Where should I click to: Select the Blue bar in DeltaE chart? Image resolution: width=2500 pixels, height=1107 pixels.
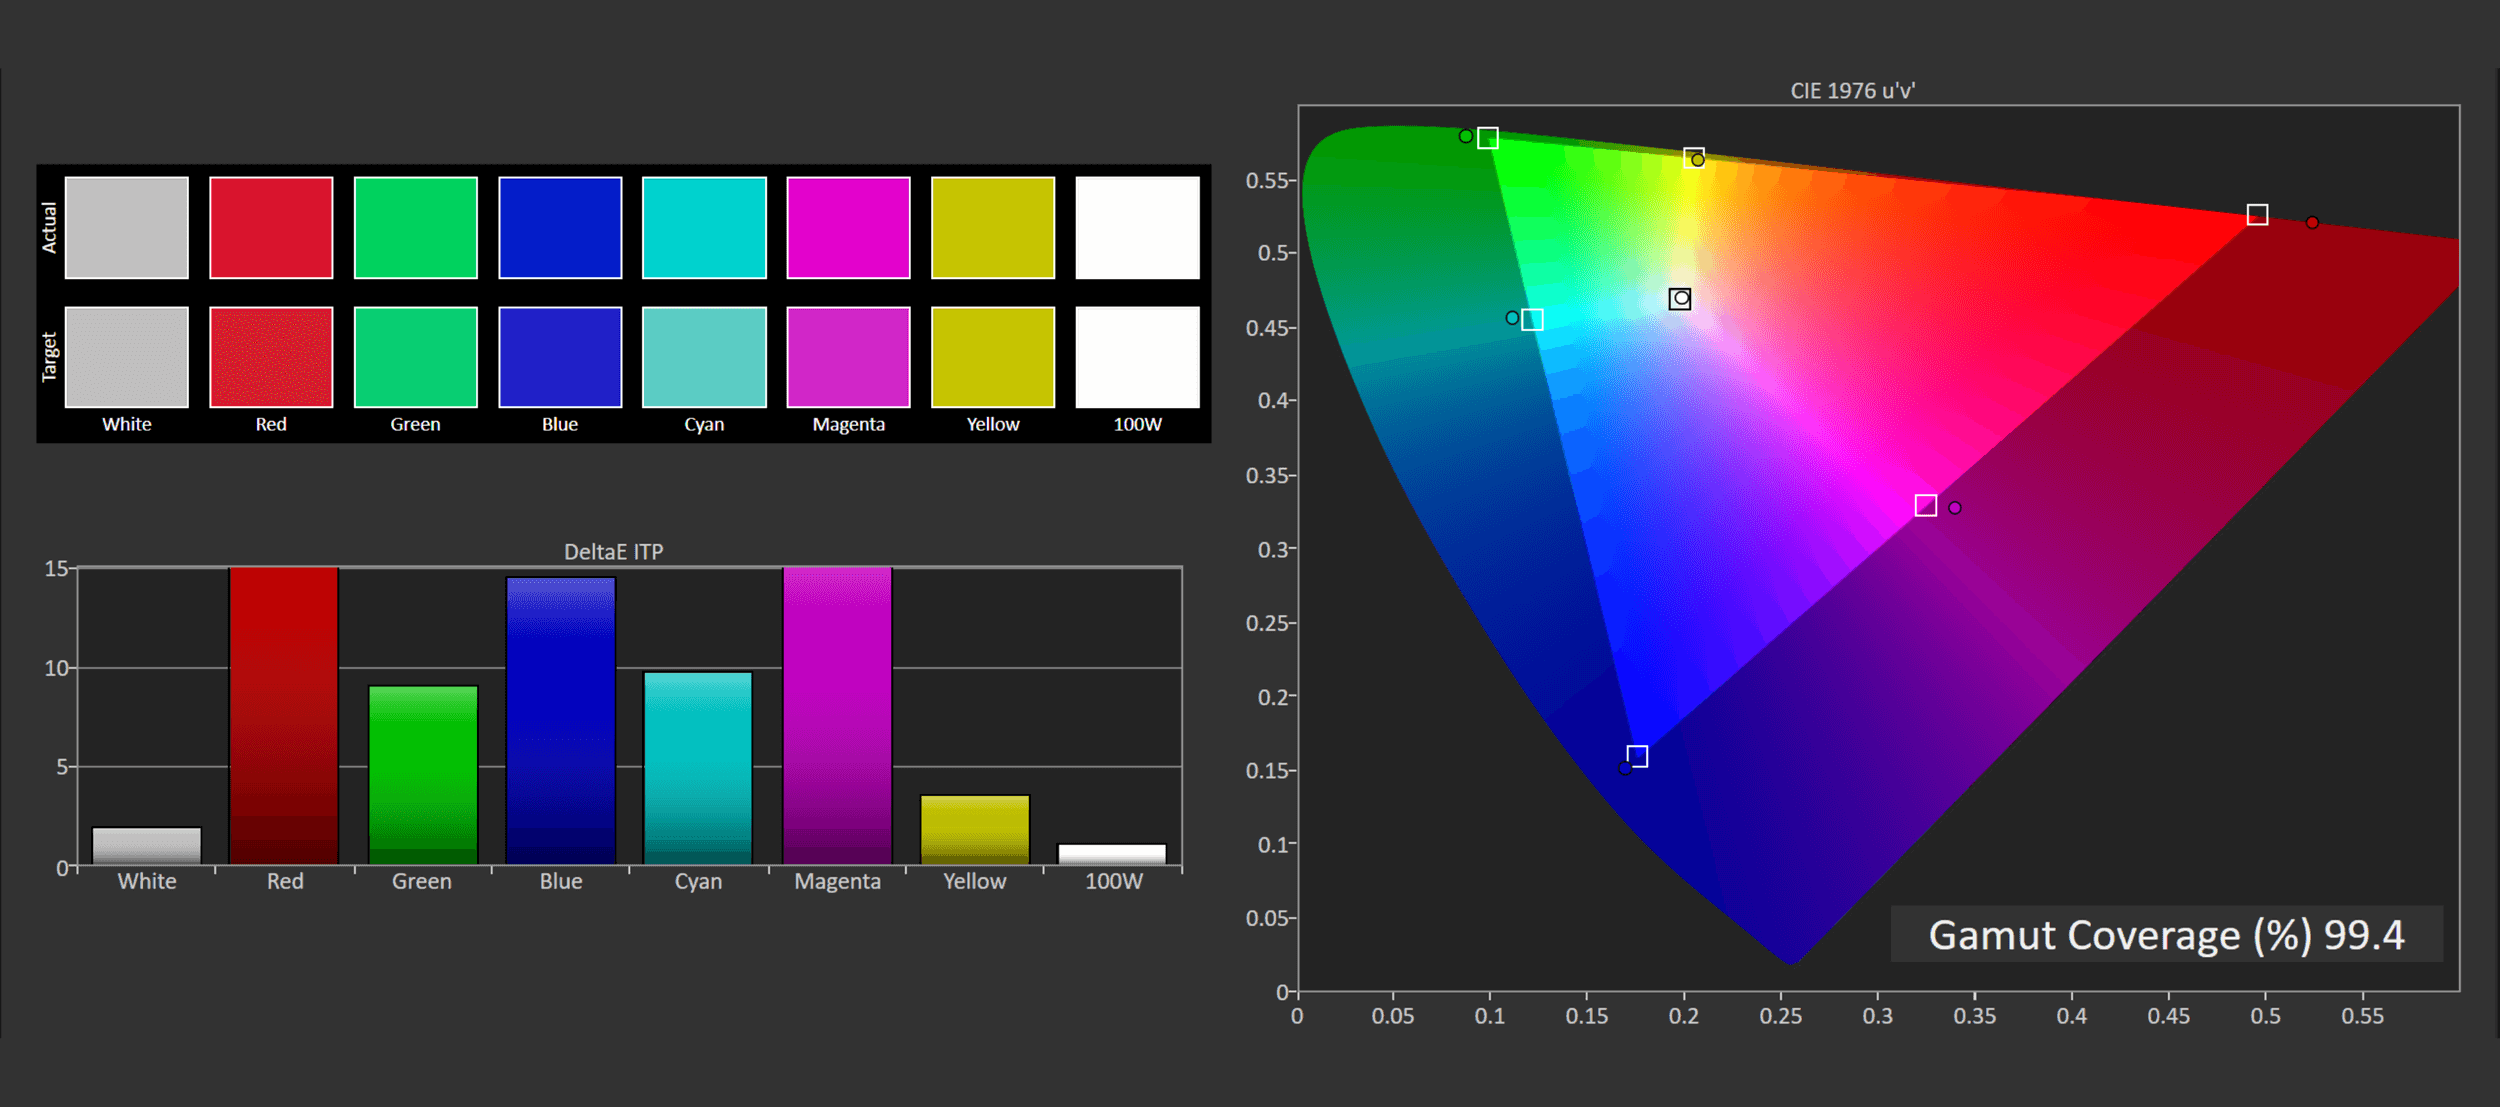pos(561,721)
